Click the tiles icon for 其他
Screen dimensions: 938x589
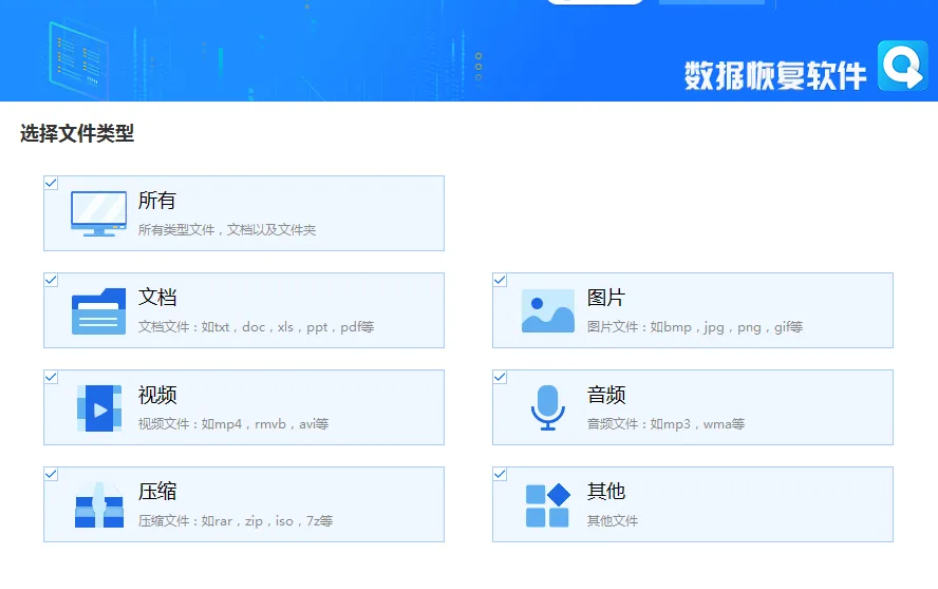click(x=547, y=505)
